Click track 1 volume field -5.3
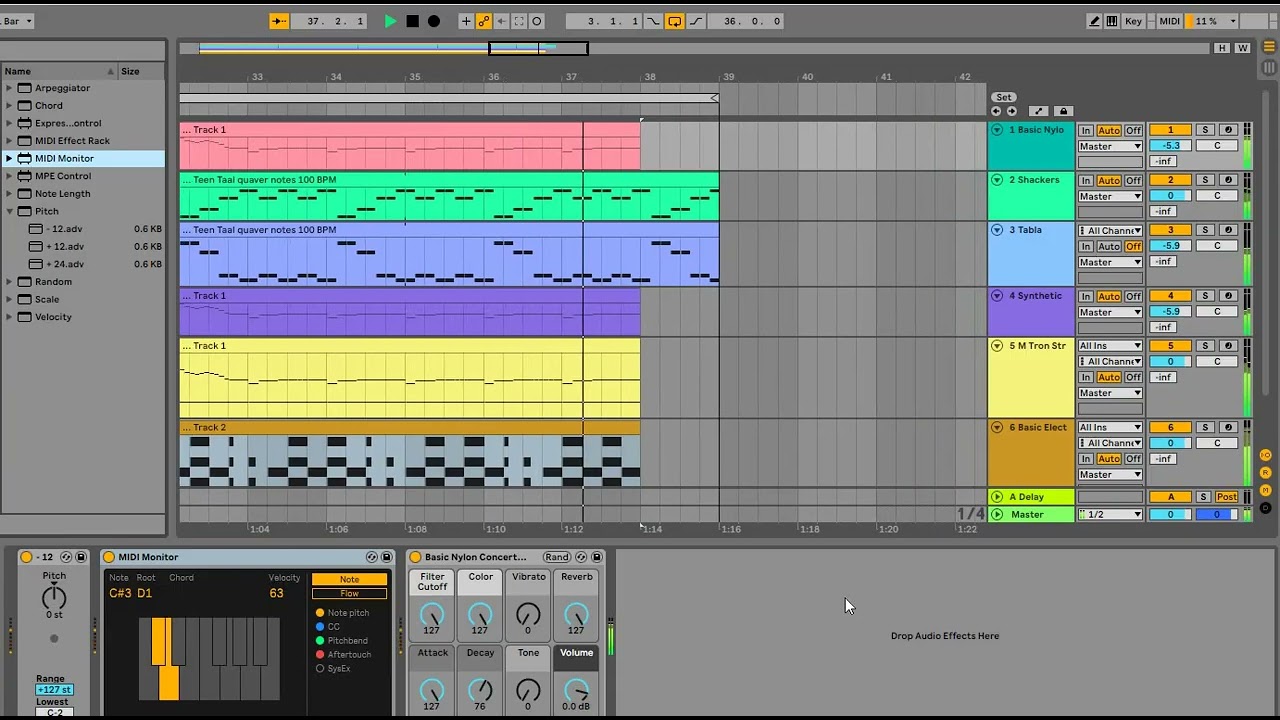1280x720 pixels. coord(1170,146)
